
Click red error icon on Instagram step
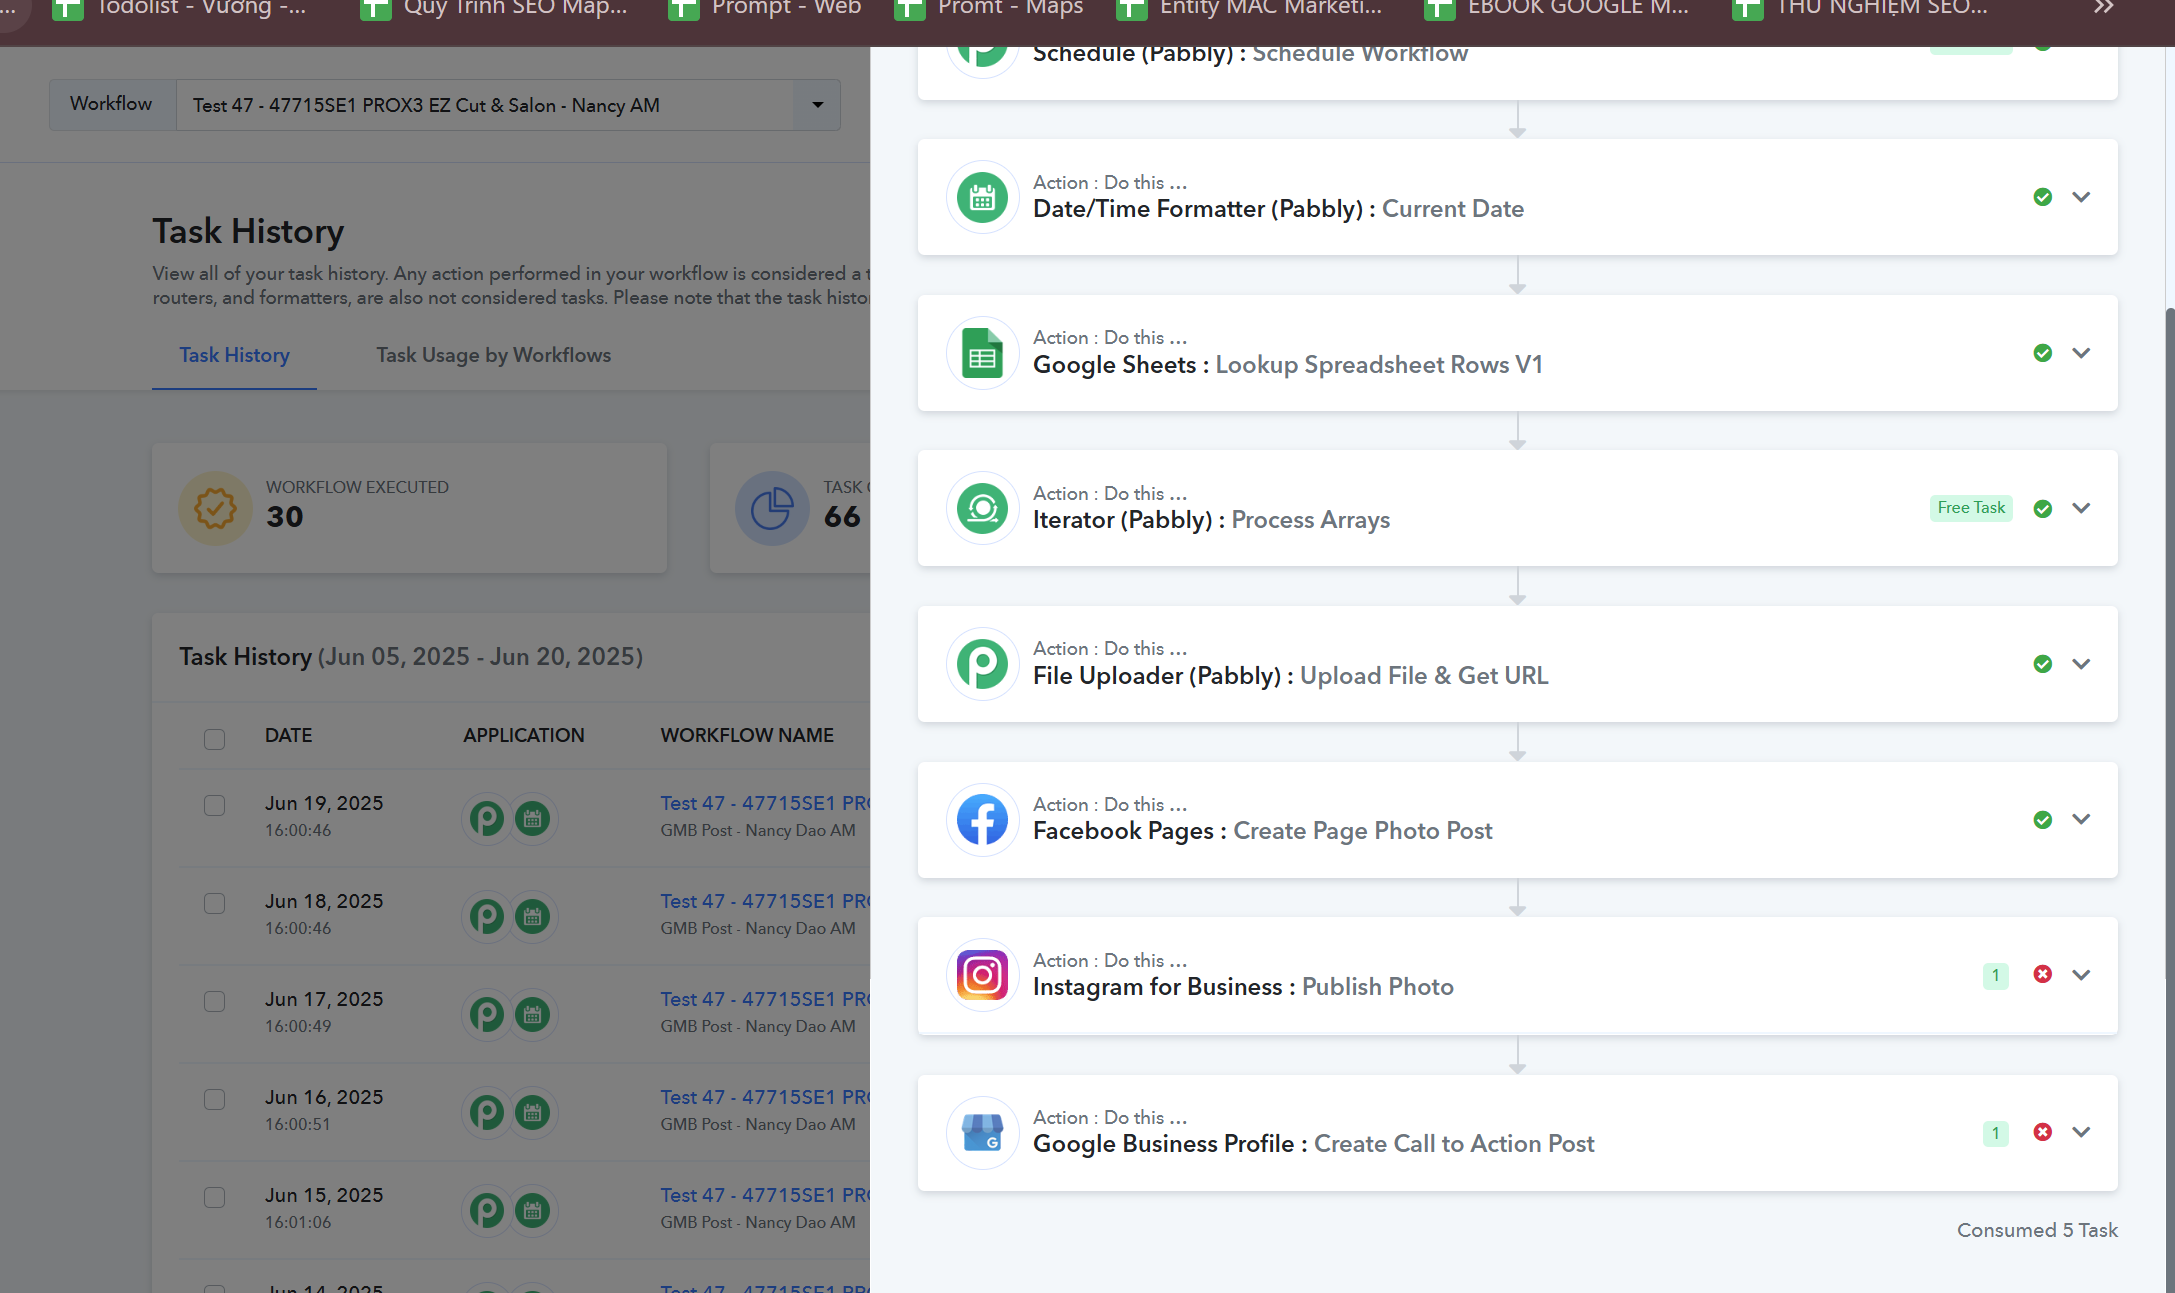click(x=2043, y=974)
